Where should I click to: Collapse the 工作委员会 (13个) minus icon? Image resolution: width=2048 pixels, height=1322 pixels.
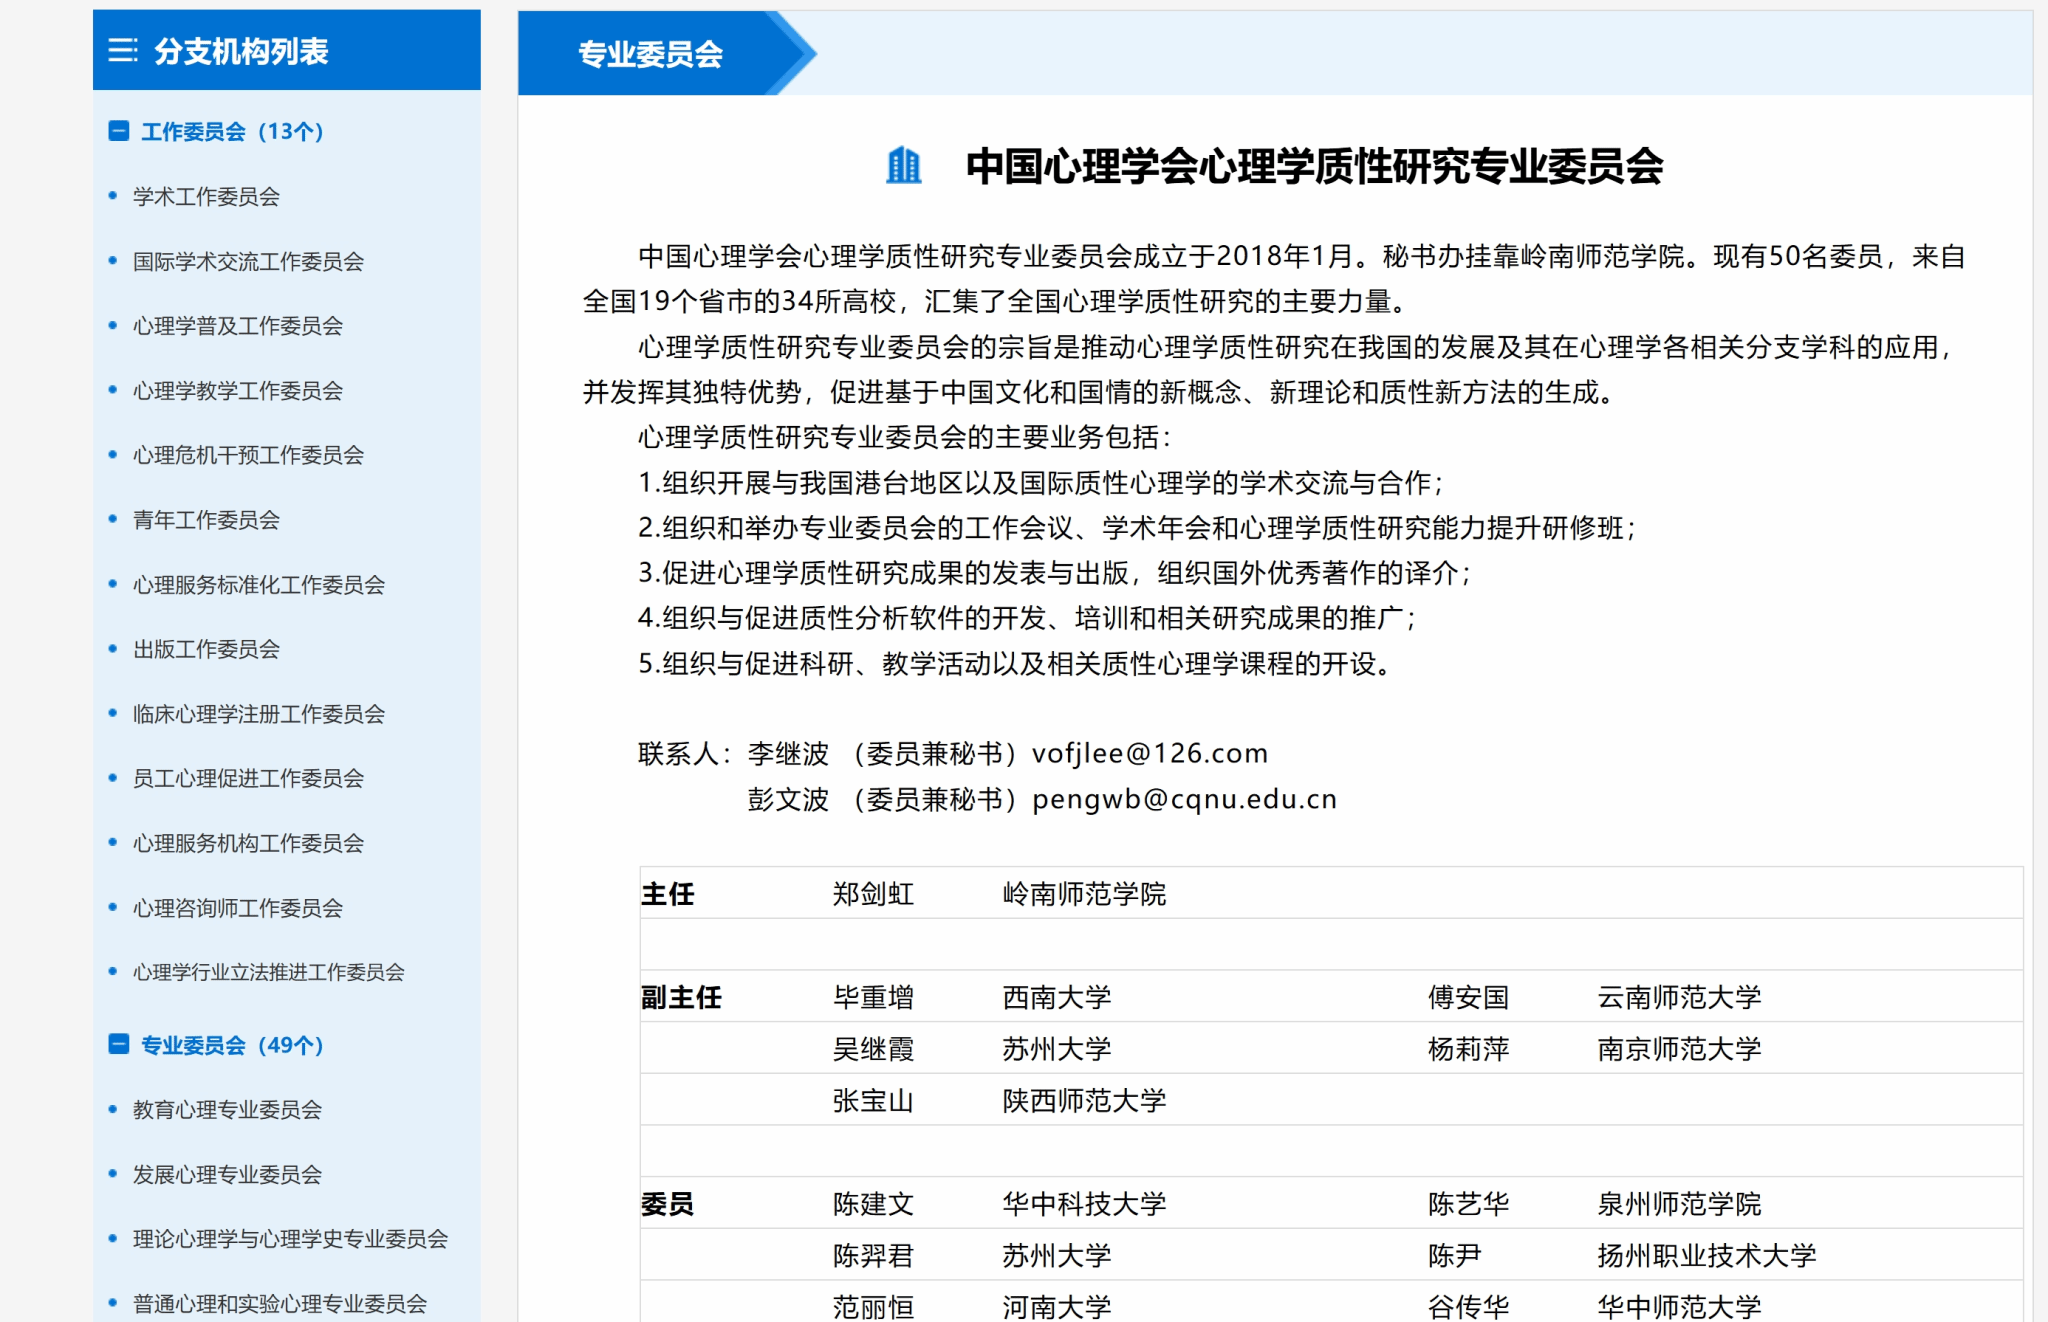click(x=118, y=131)
